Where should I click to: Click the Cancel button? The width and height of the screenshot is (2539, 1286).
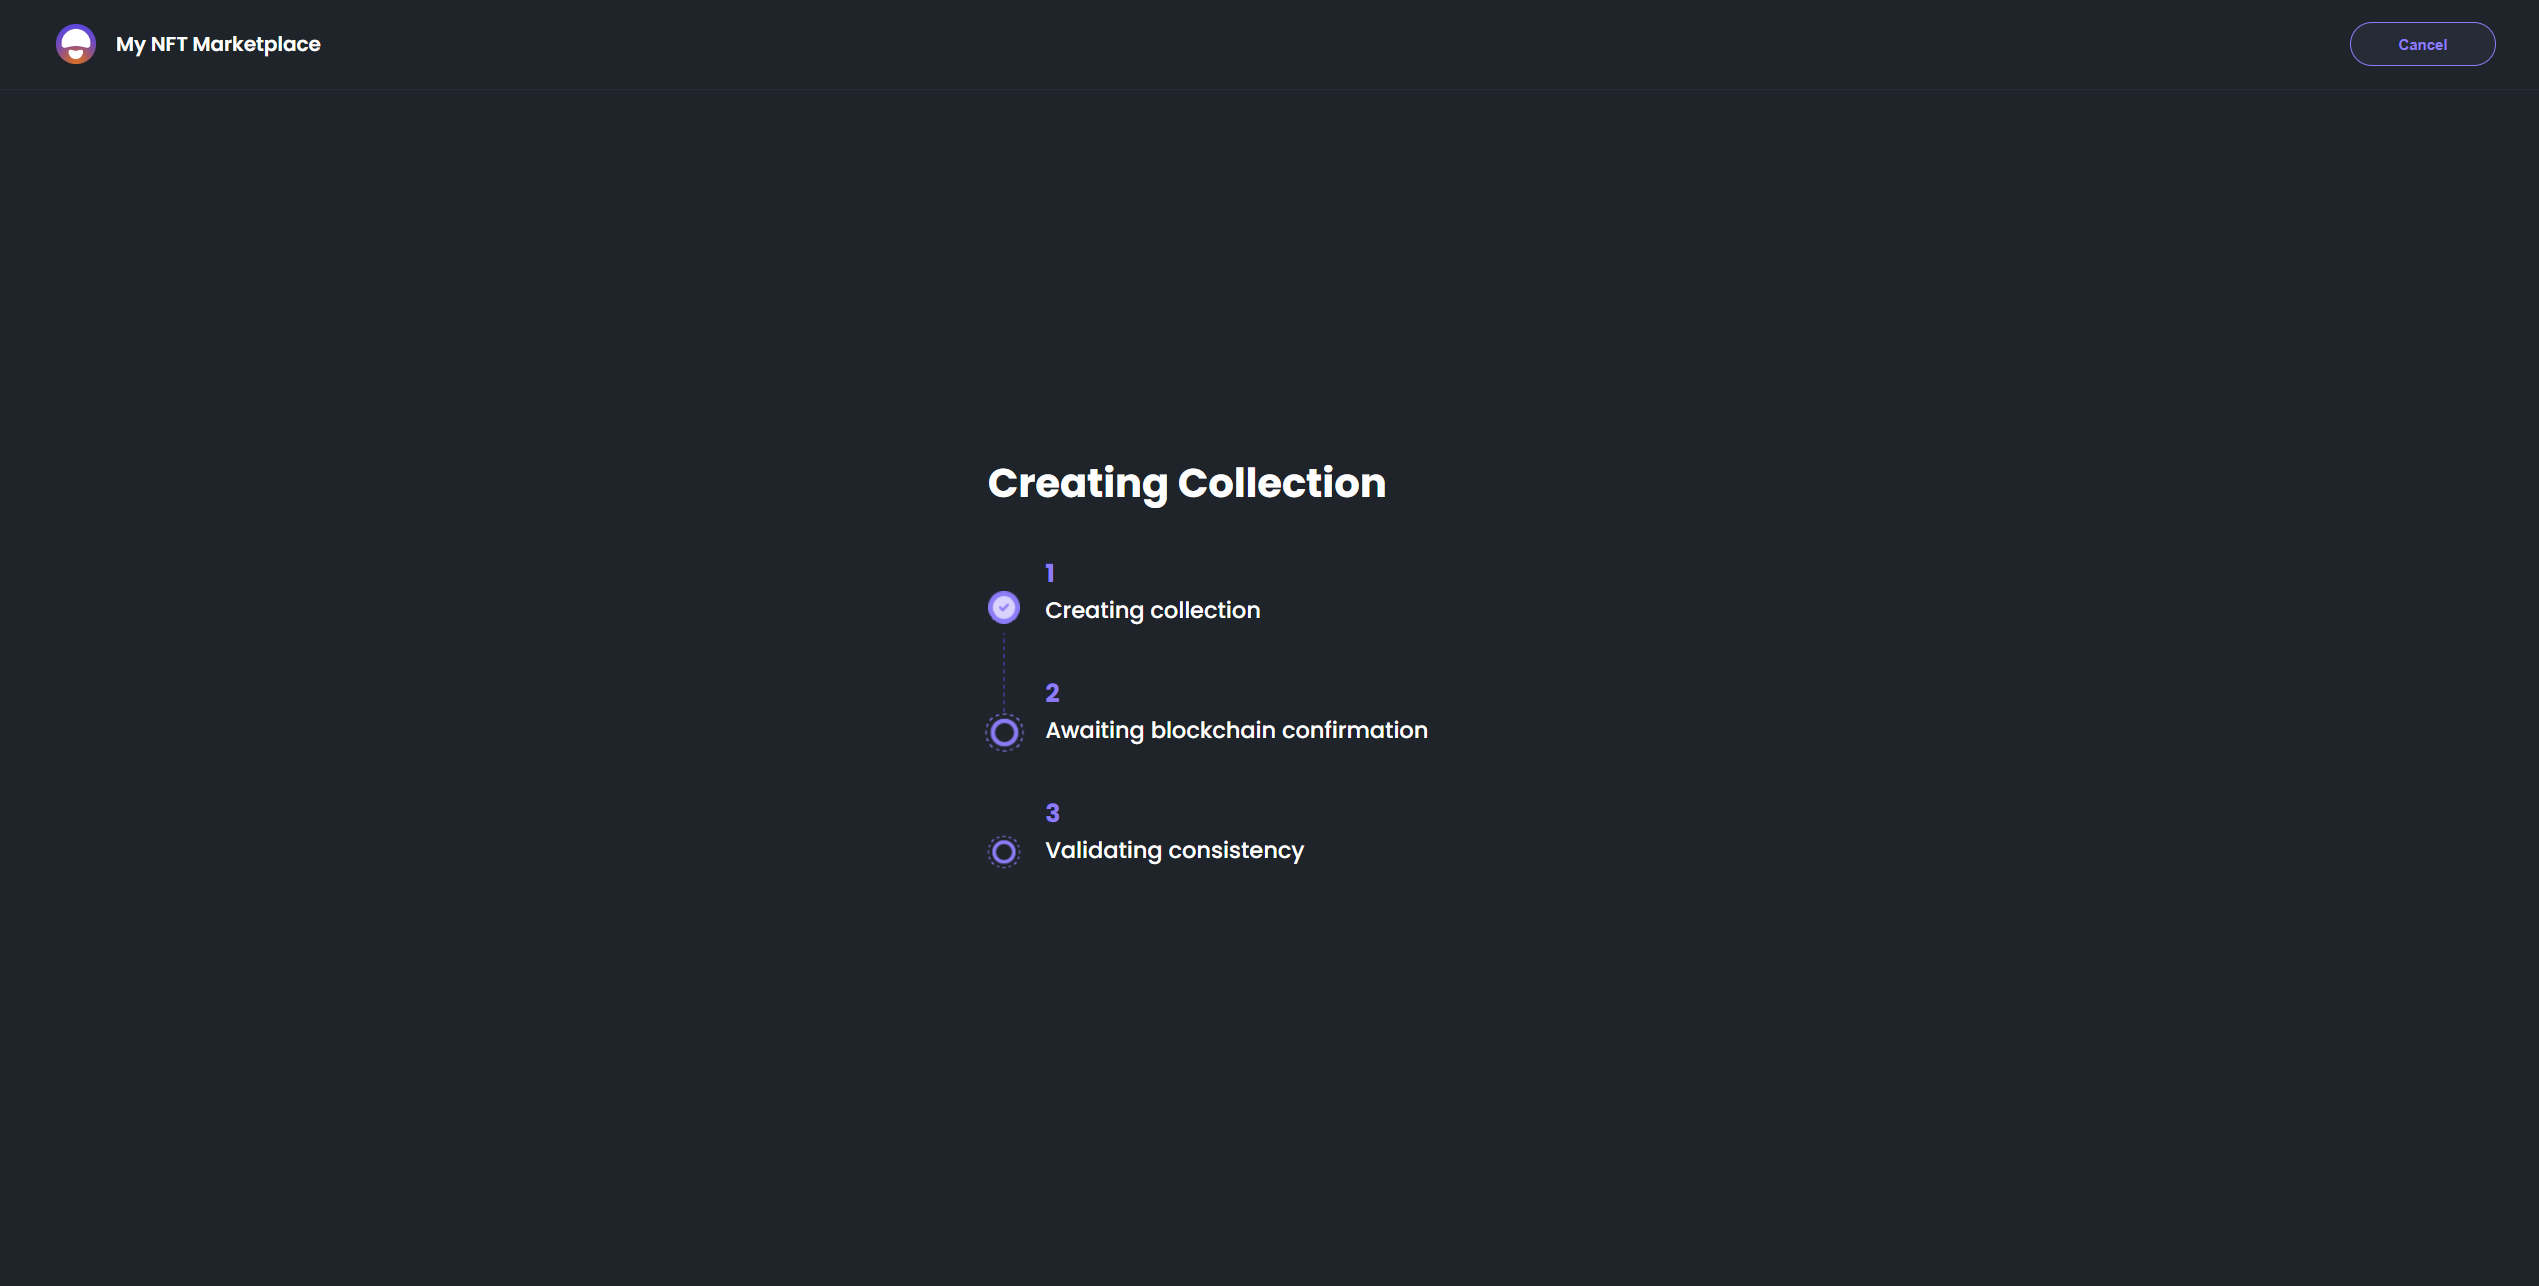tap(2422, 44)
